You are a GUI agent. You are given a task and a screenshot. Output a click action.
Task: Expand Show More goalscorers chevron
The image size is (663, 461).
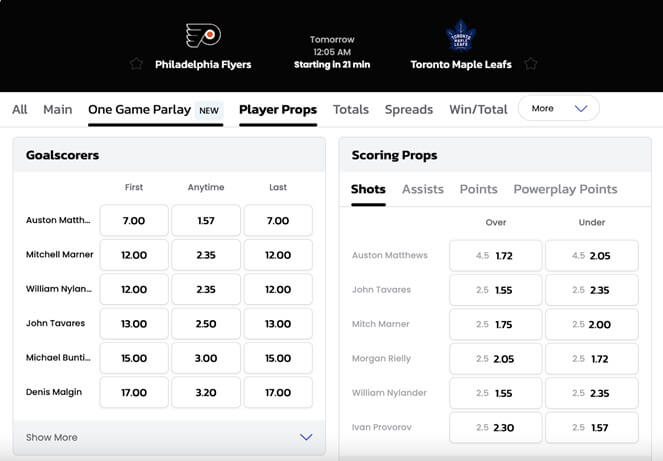306,437
